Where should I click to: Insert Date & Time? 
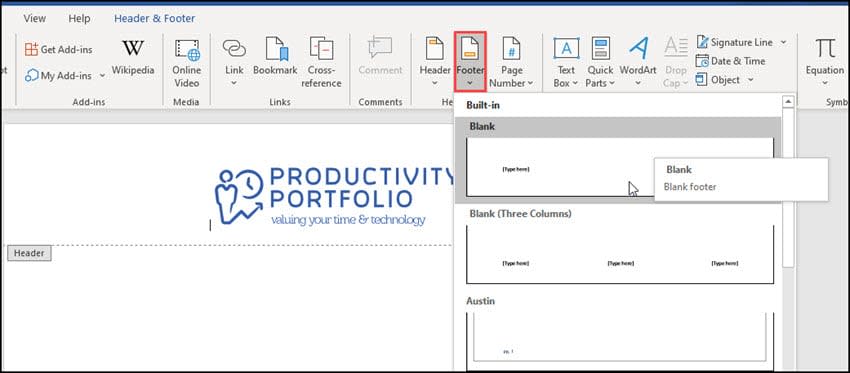pyautogui.click(x=731, y=61)
